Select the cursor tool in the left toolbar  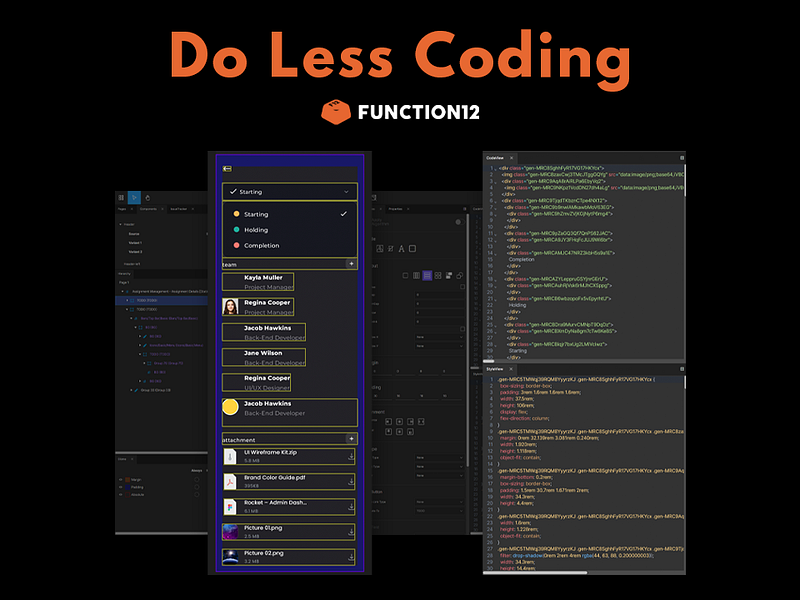tap(133, 197)
